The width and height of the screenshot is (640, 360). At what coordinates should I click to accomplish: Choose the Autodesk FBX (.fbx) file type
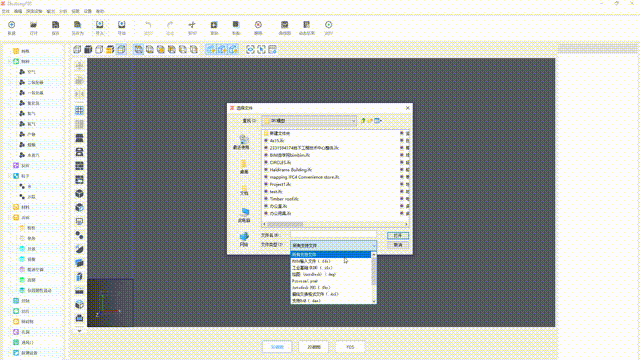[311, 287]
